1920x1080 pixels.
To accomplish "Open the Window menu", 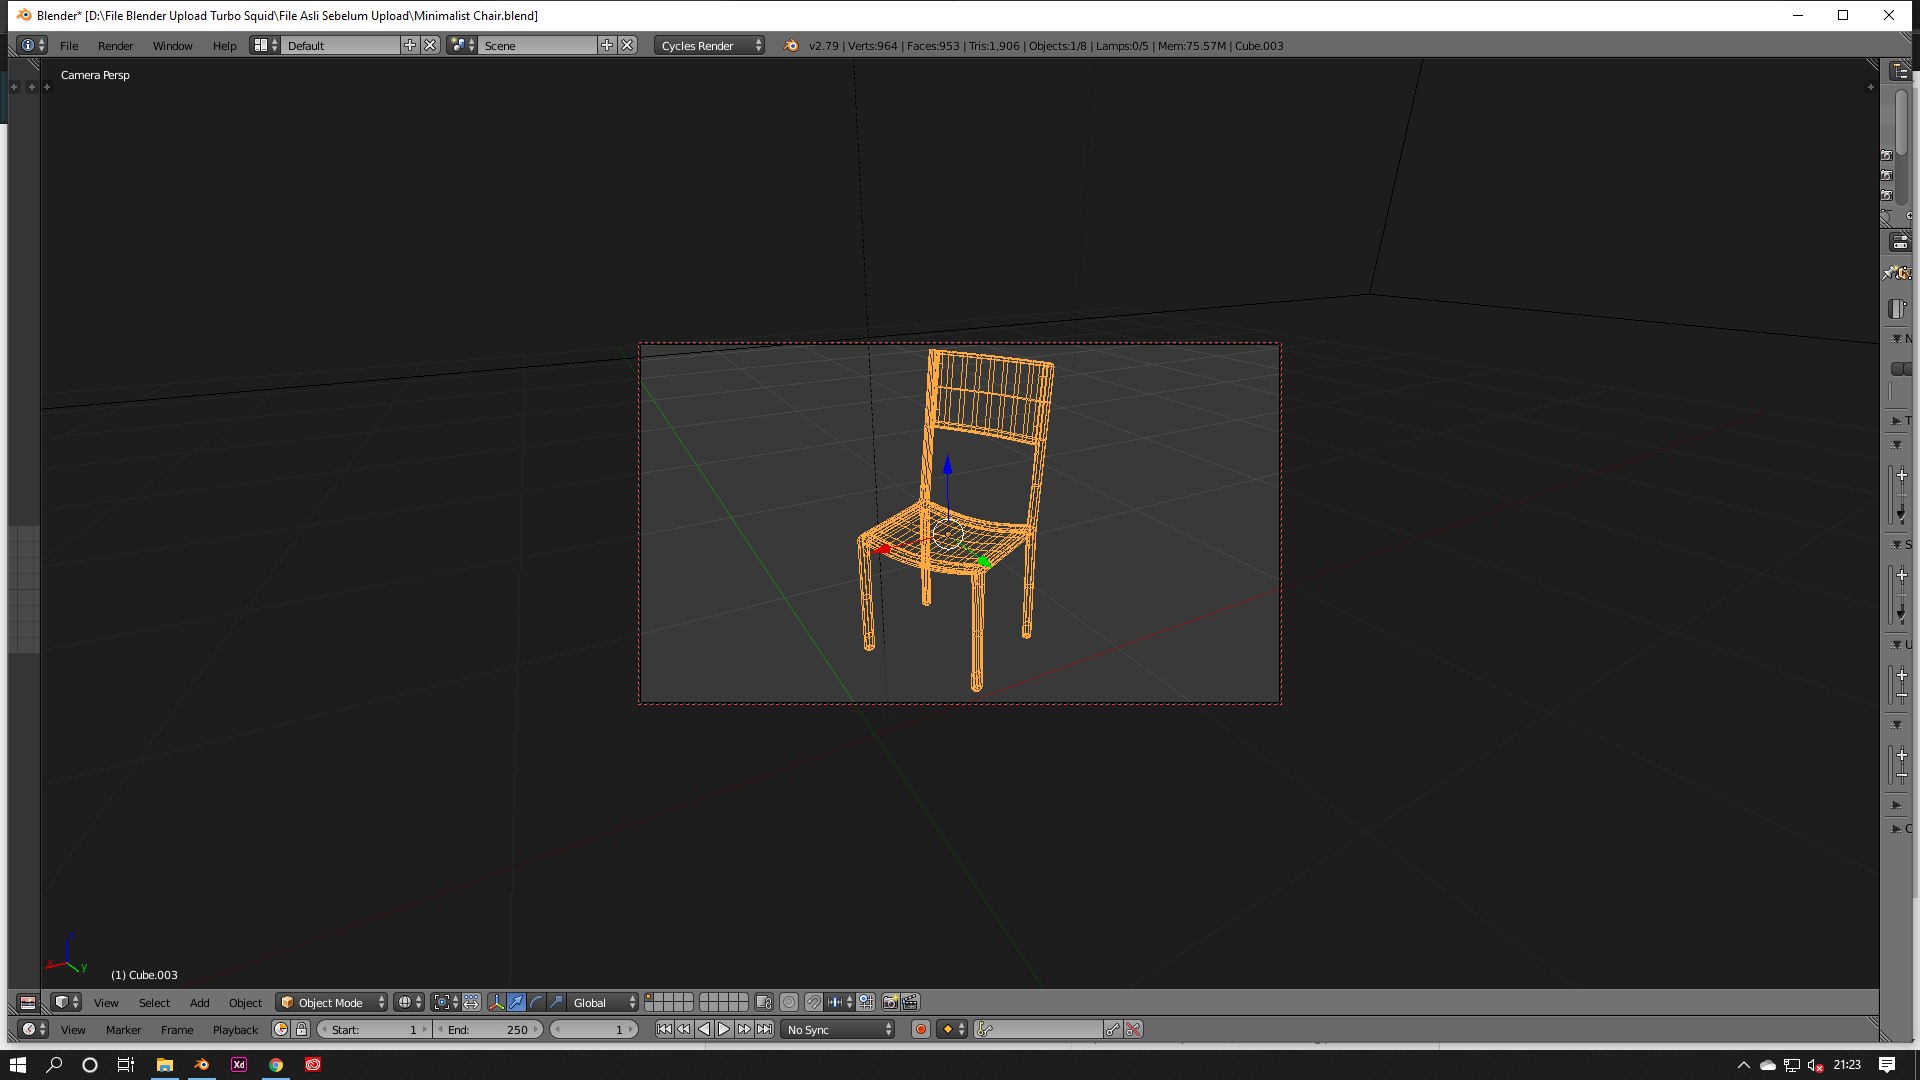I will 172,46.
